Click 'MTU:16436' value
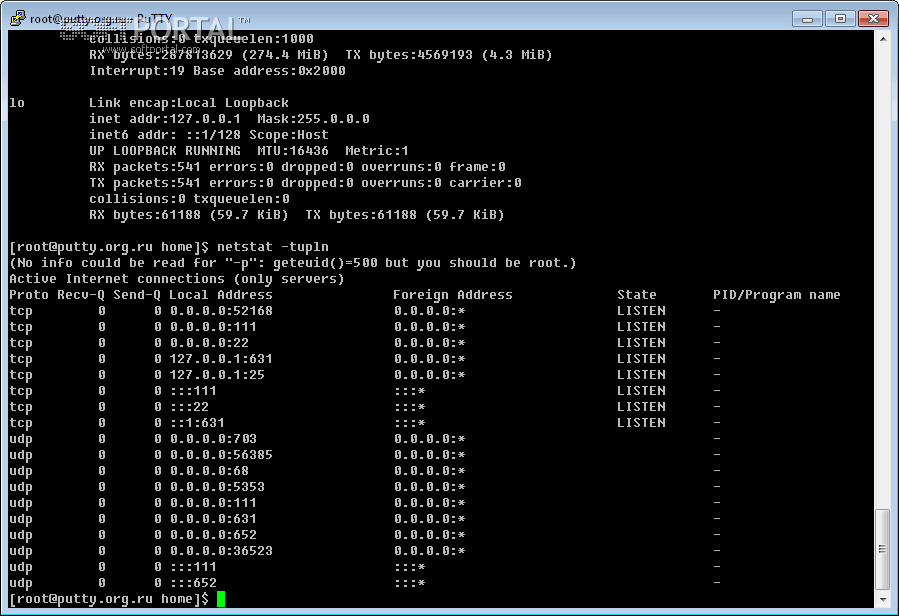Image resolution: width=899 pixels, height=616 pixels. click(293, 151)
